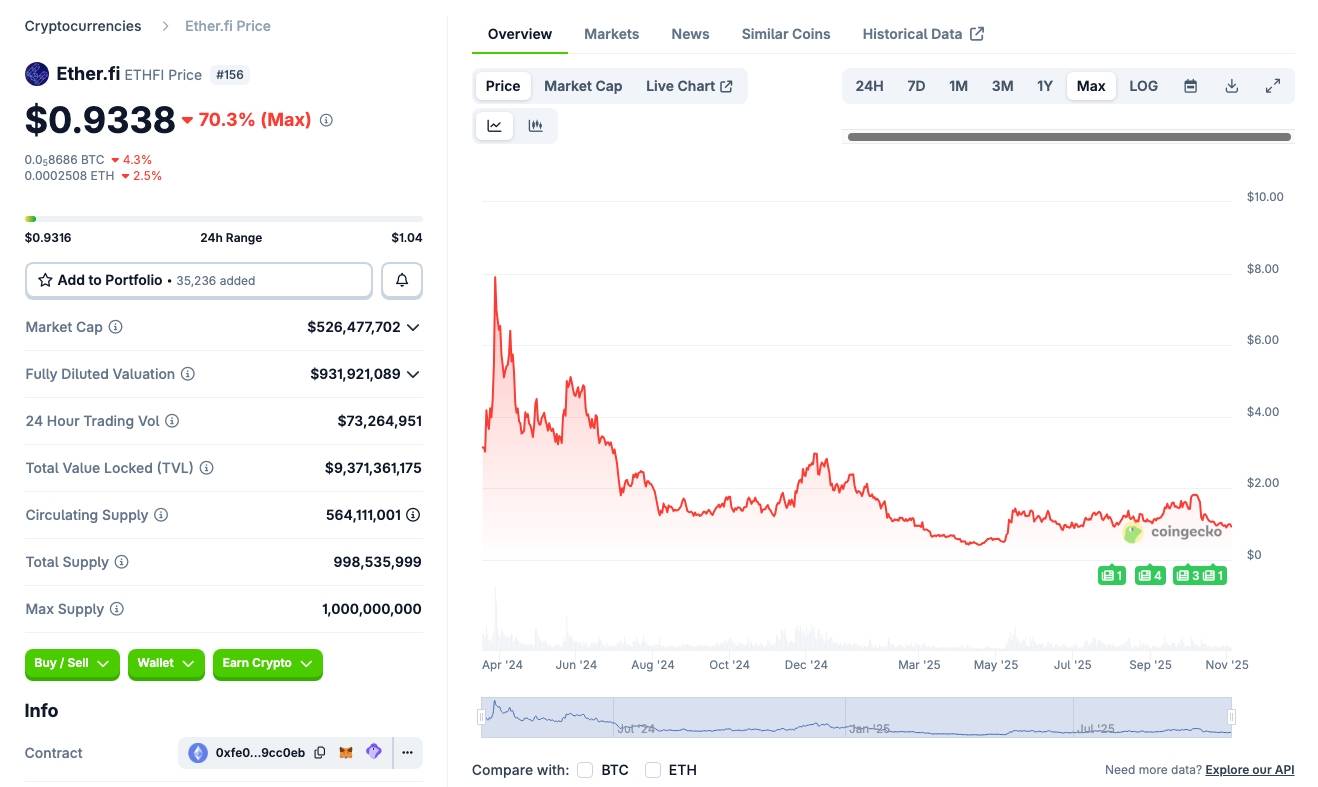The image size is (1318, 787).
Task: Click the Add to Portfolio button
Action: tap(198, 281)
